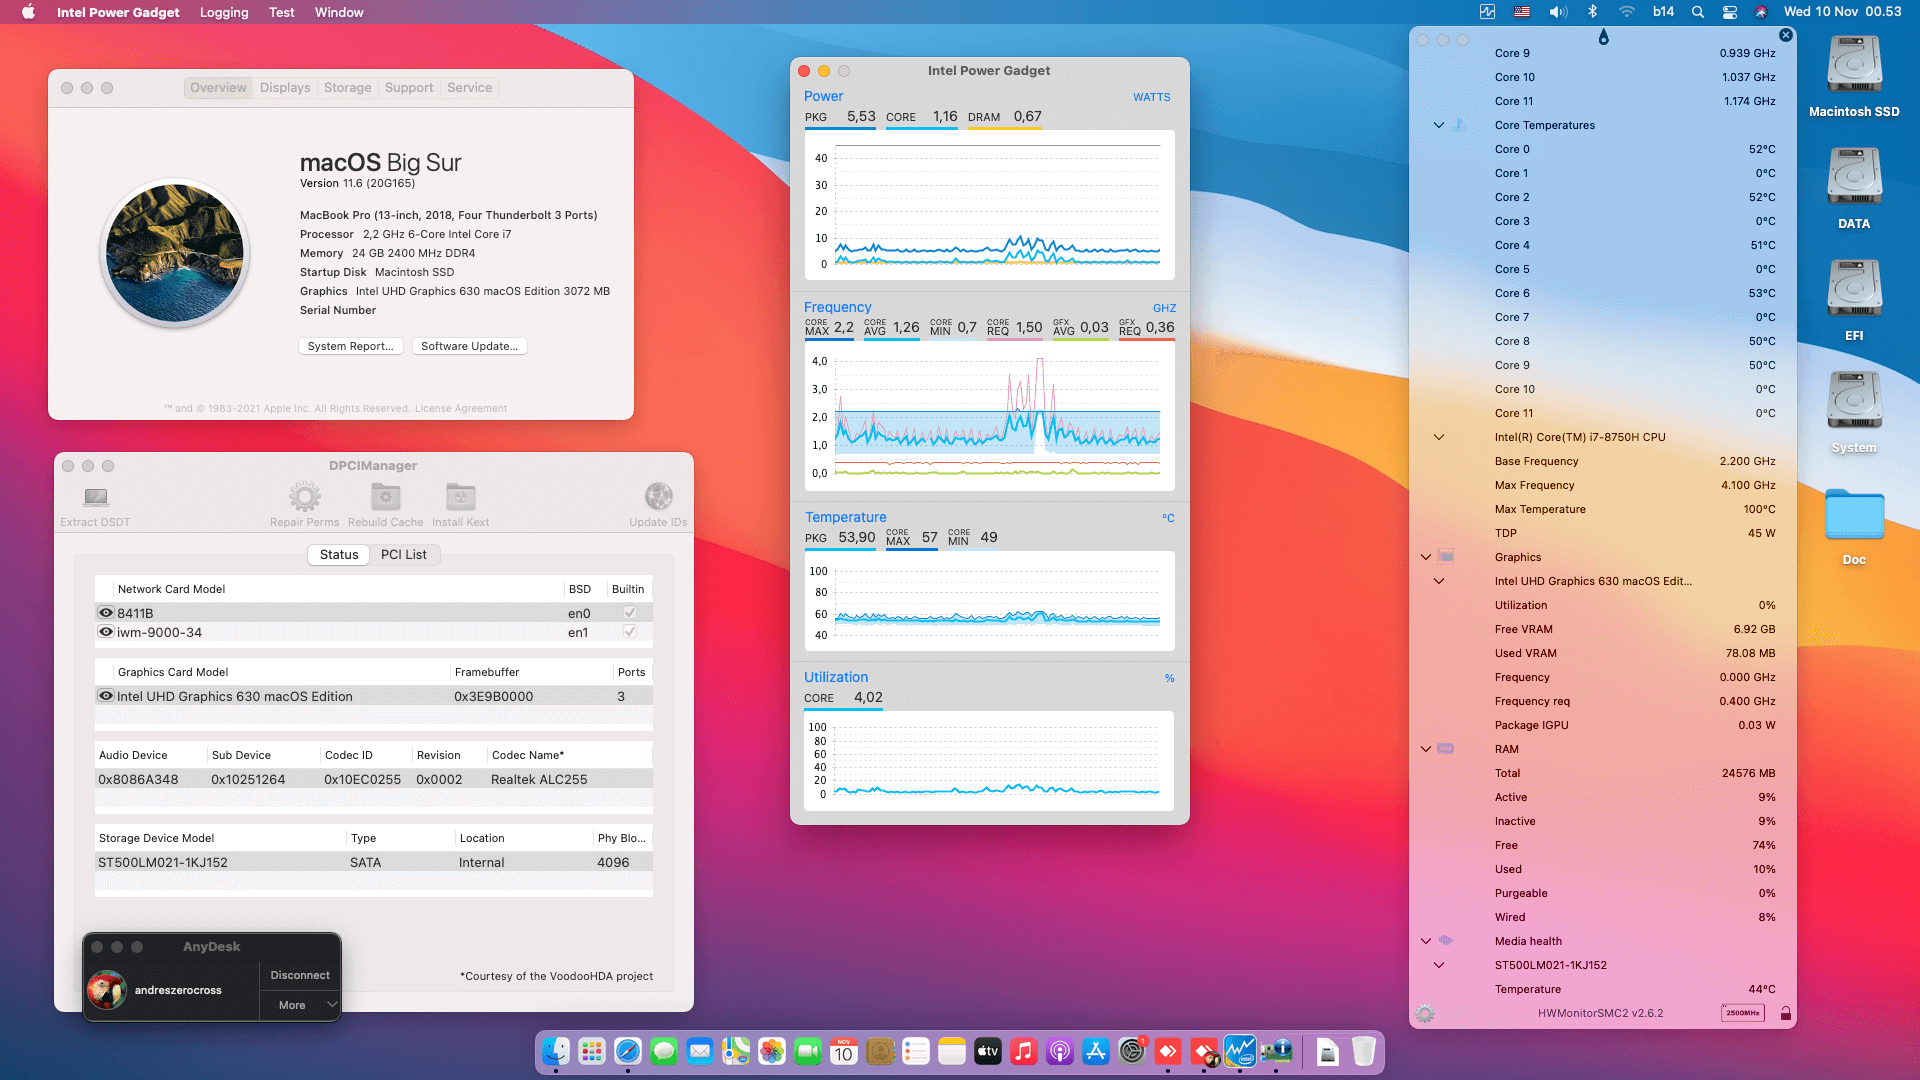
Task: Toggle Builtin checkbox for en1
Action: 629,632
